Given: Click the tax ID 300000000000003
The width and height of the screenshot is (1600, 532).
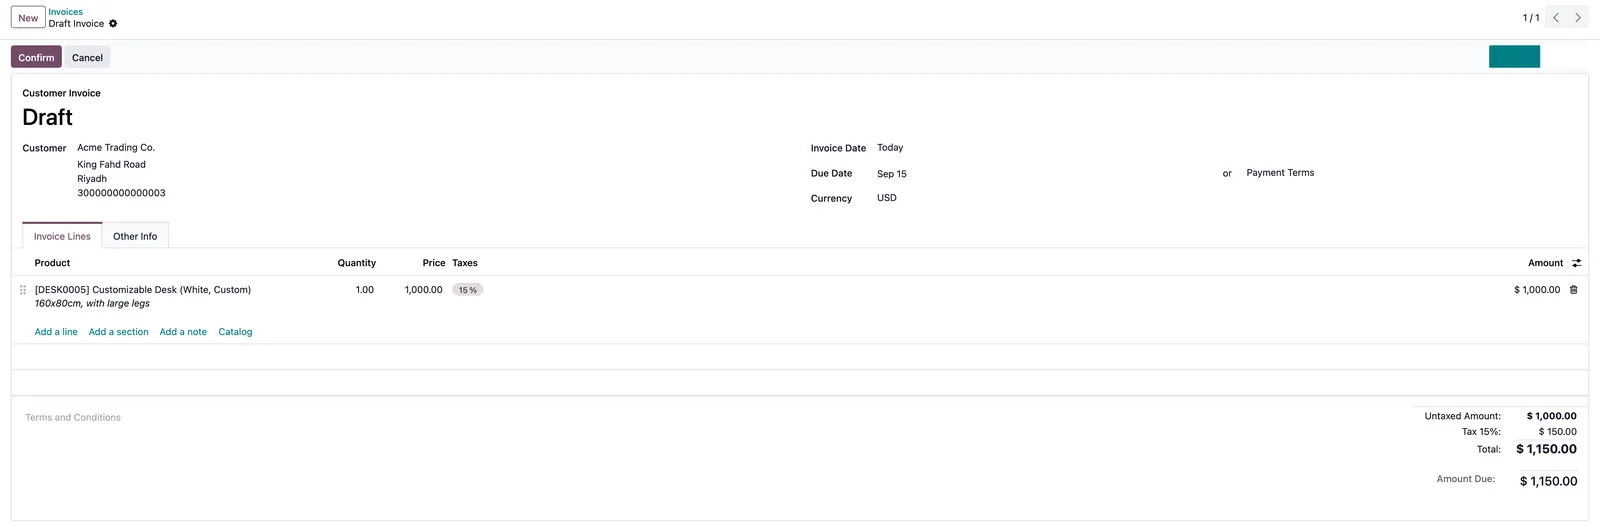Looking at the screenshot, I should pyautogui.click(x=121, y=193).
